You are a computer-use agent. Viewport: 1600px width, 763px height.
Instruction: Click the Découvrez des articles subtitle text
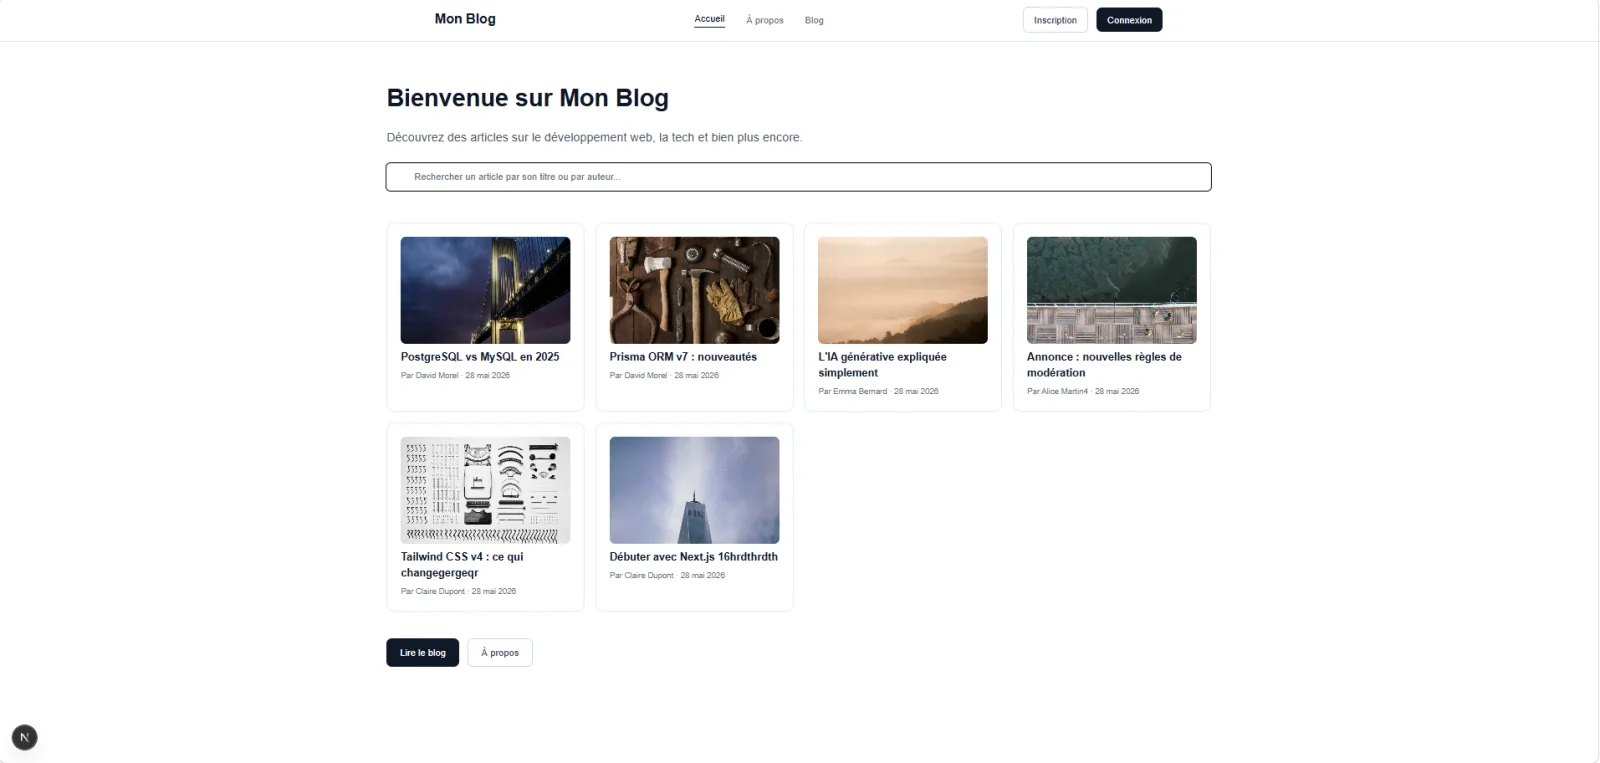point(594,138)
